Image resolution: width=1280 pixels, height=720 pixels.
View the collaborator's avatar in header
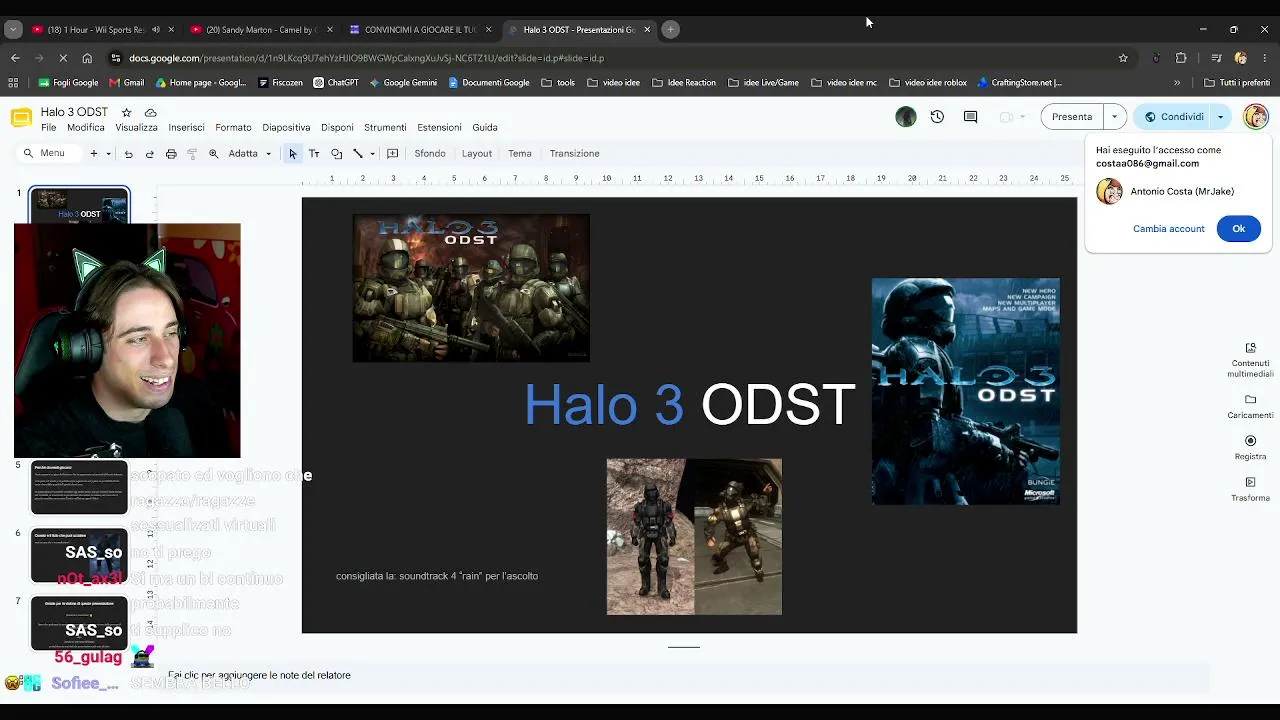coord(906,117)
